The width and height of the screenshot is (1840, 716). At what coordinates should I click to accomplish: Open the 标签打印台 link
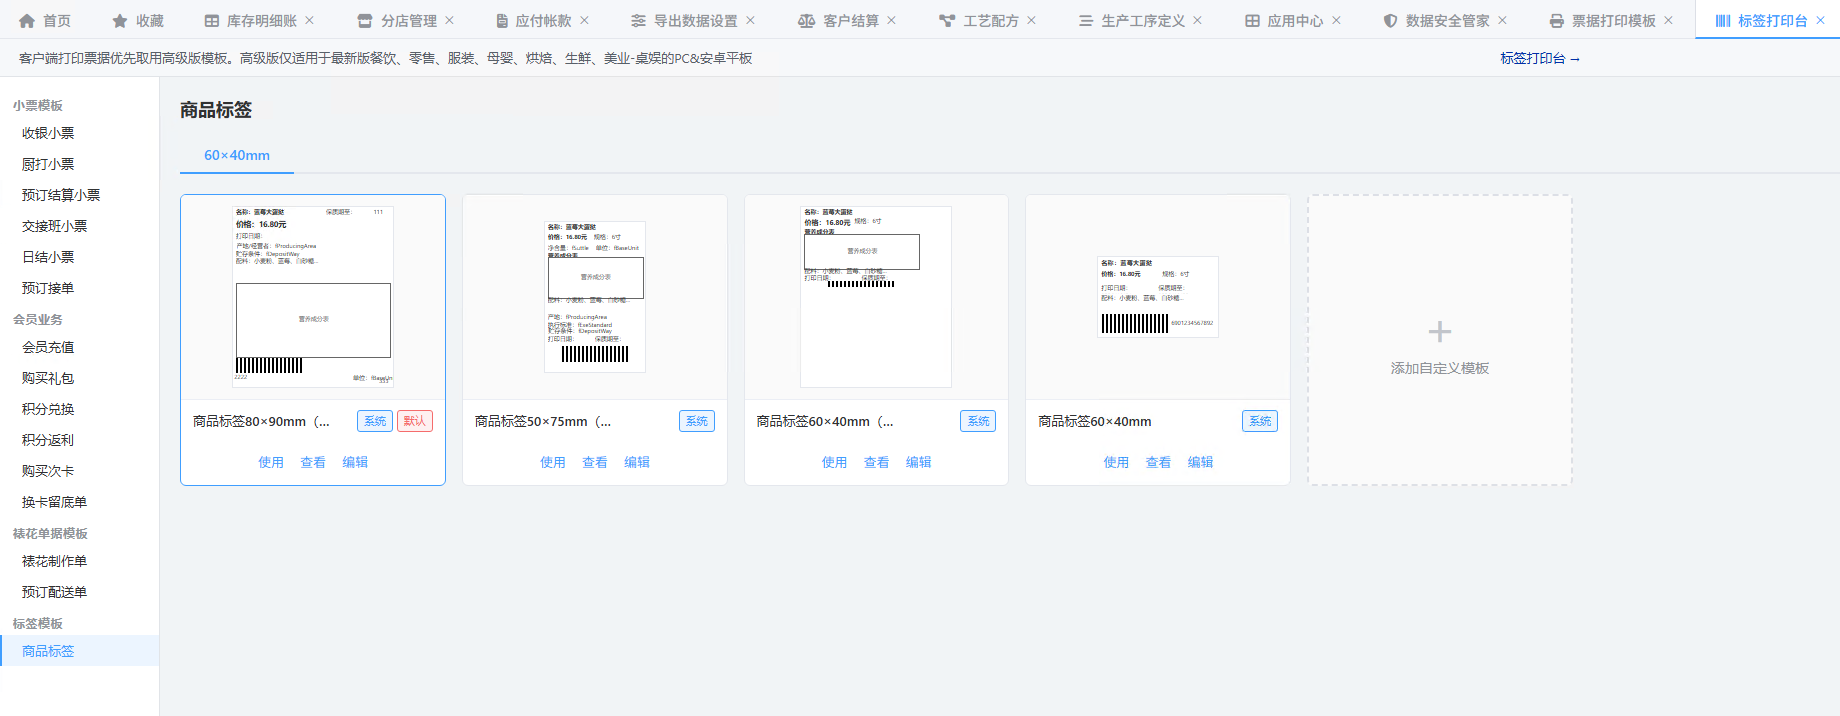click(1540, 58)
